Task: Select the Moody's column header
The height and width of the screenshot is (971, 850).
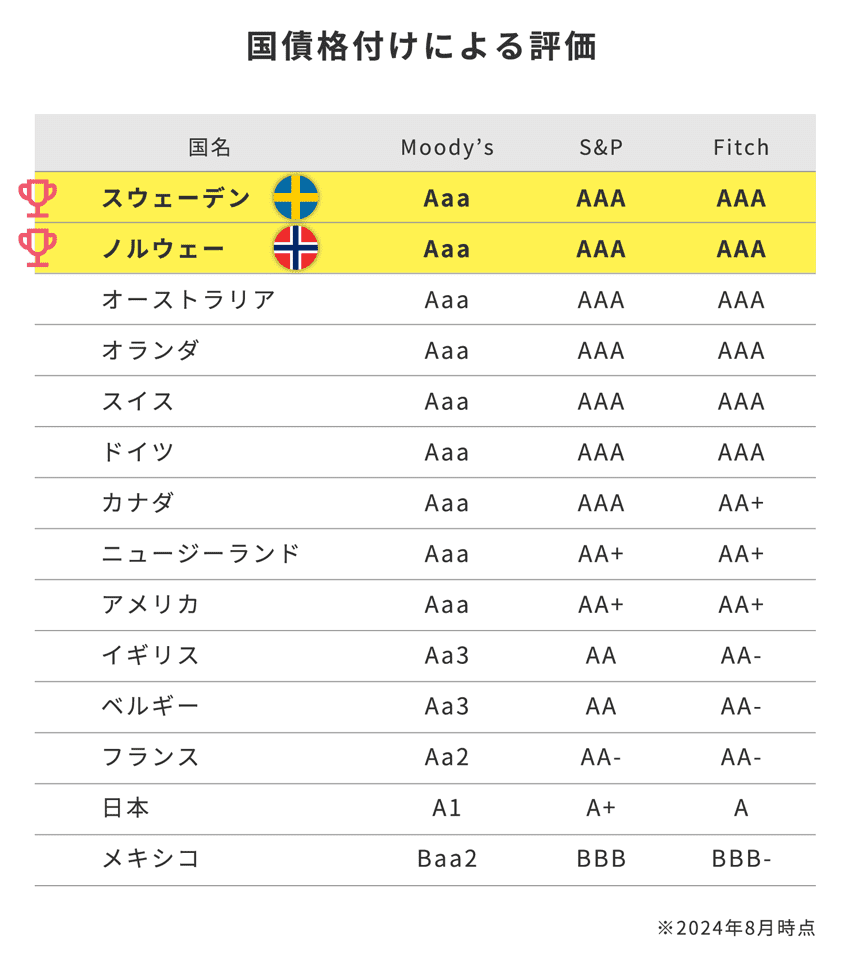Action: click(x=447, y=148)
